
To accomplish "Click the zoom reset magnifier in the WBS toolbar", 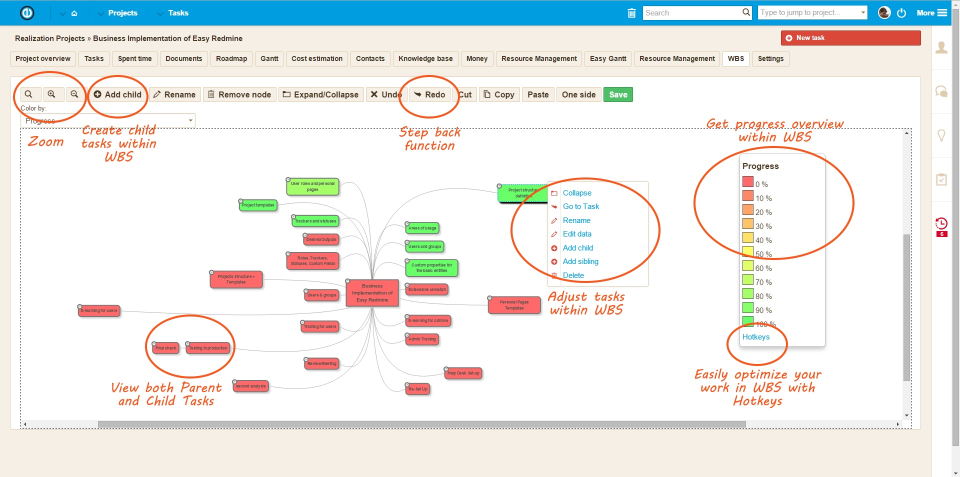I will pos(29,94).
